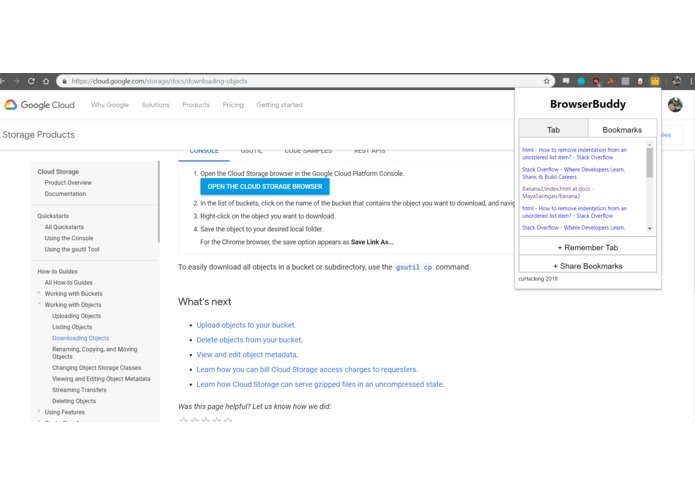The image size is (695, 494).
Task: Open All Quickstarts in sidebar
Action: [x=64, y=227]
